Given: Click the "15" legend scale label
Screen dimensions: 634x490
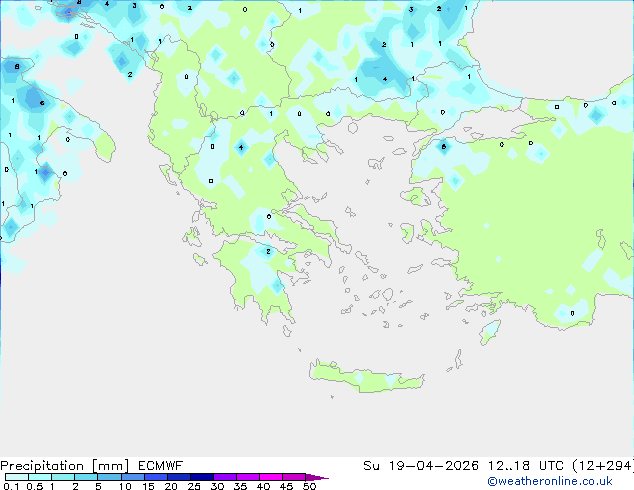Looking at the screenshot, I should pos(148,486).
